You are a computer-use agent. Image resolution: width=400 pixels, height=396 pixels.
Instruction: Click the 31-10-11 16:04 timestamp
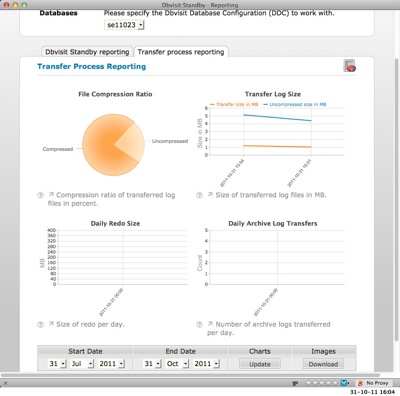click(373, 392)
